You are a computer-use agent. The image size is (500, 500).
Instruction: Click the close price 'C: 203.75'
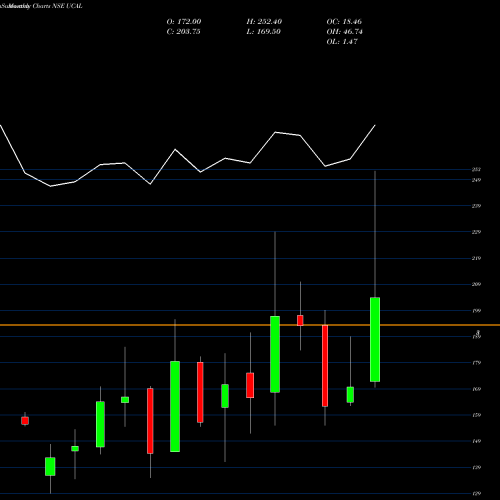tap(183, 32)
